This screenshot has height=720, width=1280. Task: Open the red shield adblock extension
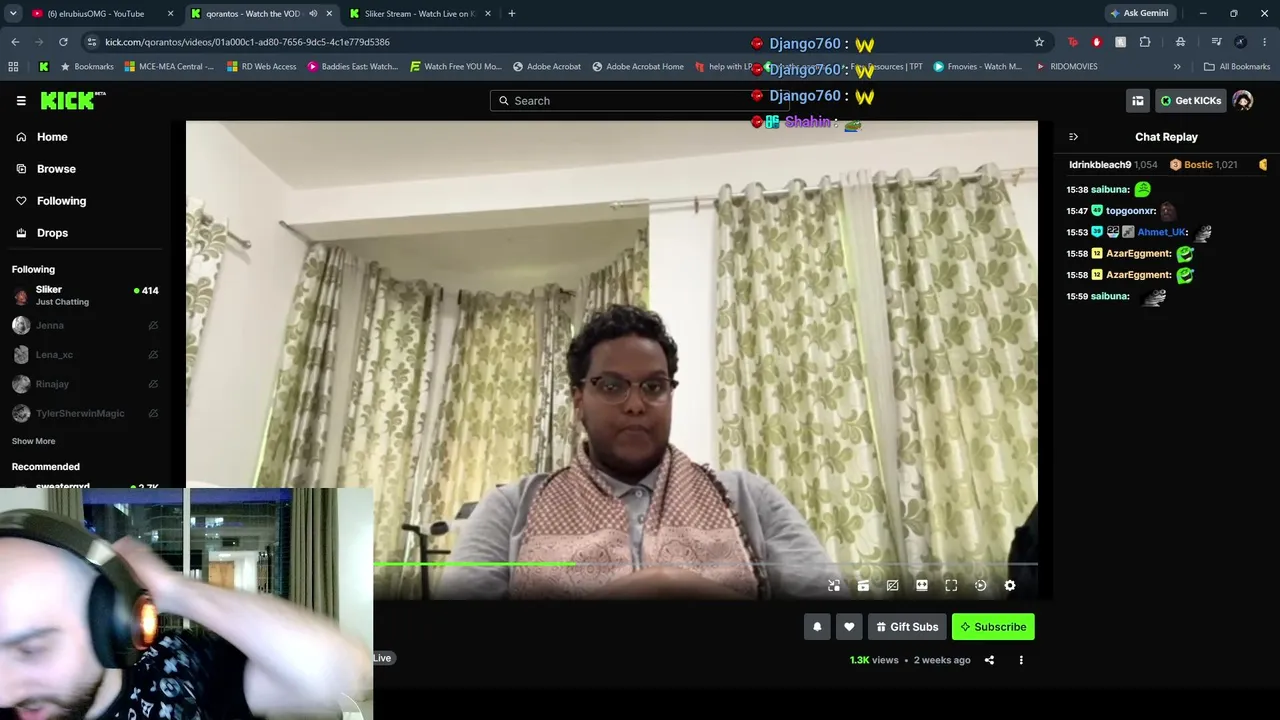click(x=1097, y=42)
